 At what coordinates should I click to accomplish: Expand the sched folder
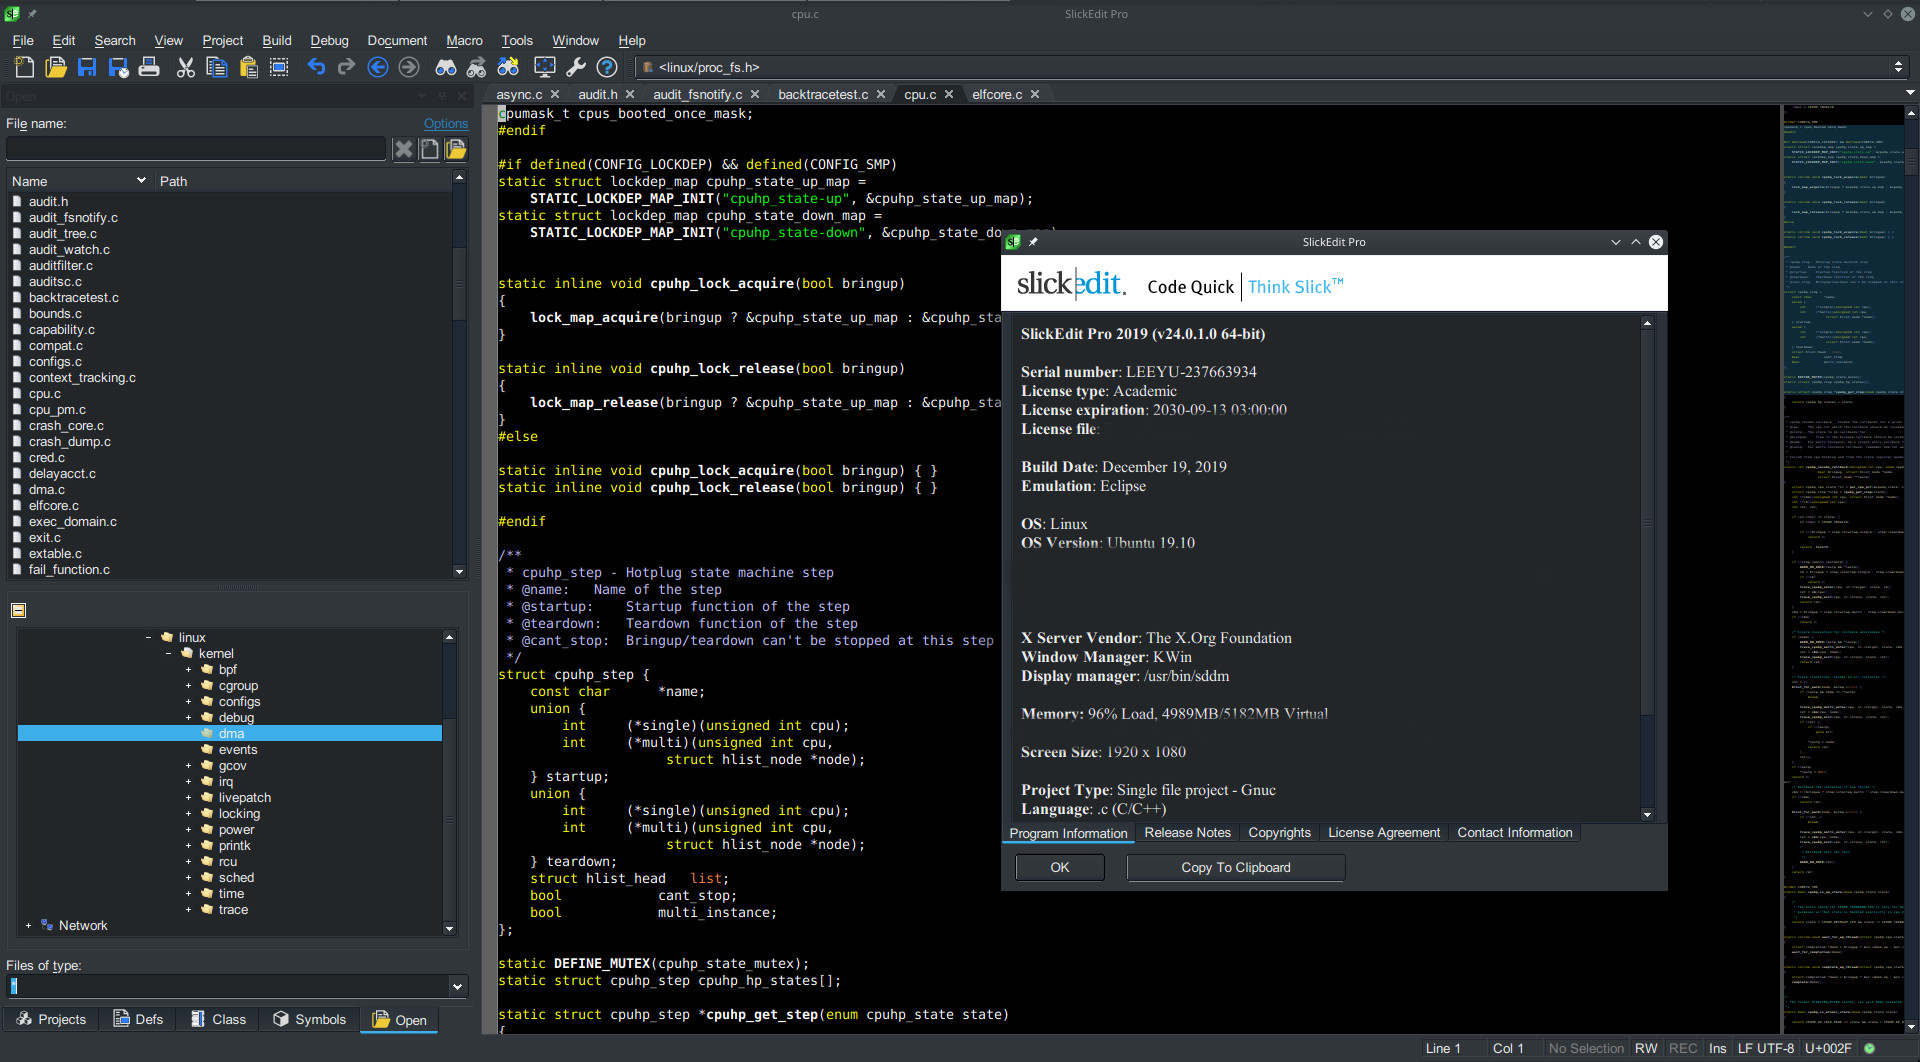tap(188, 877)
